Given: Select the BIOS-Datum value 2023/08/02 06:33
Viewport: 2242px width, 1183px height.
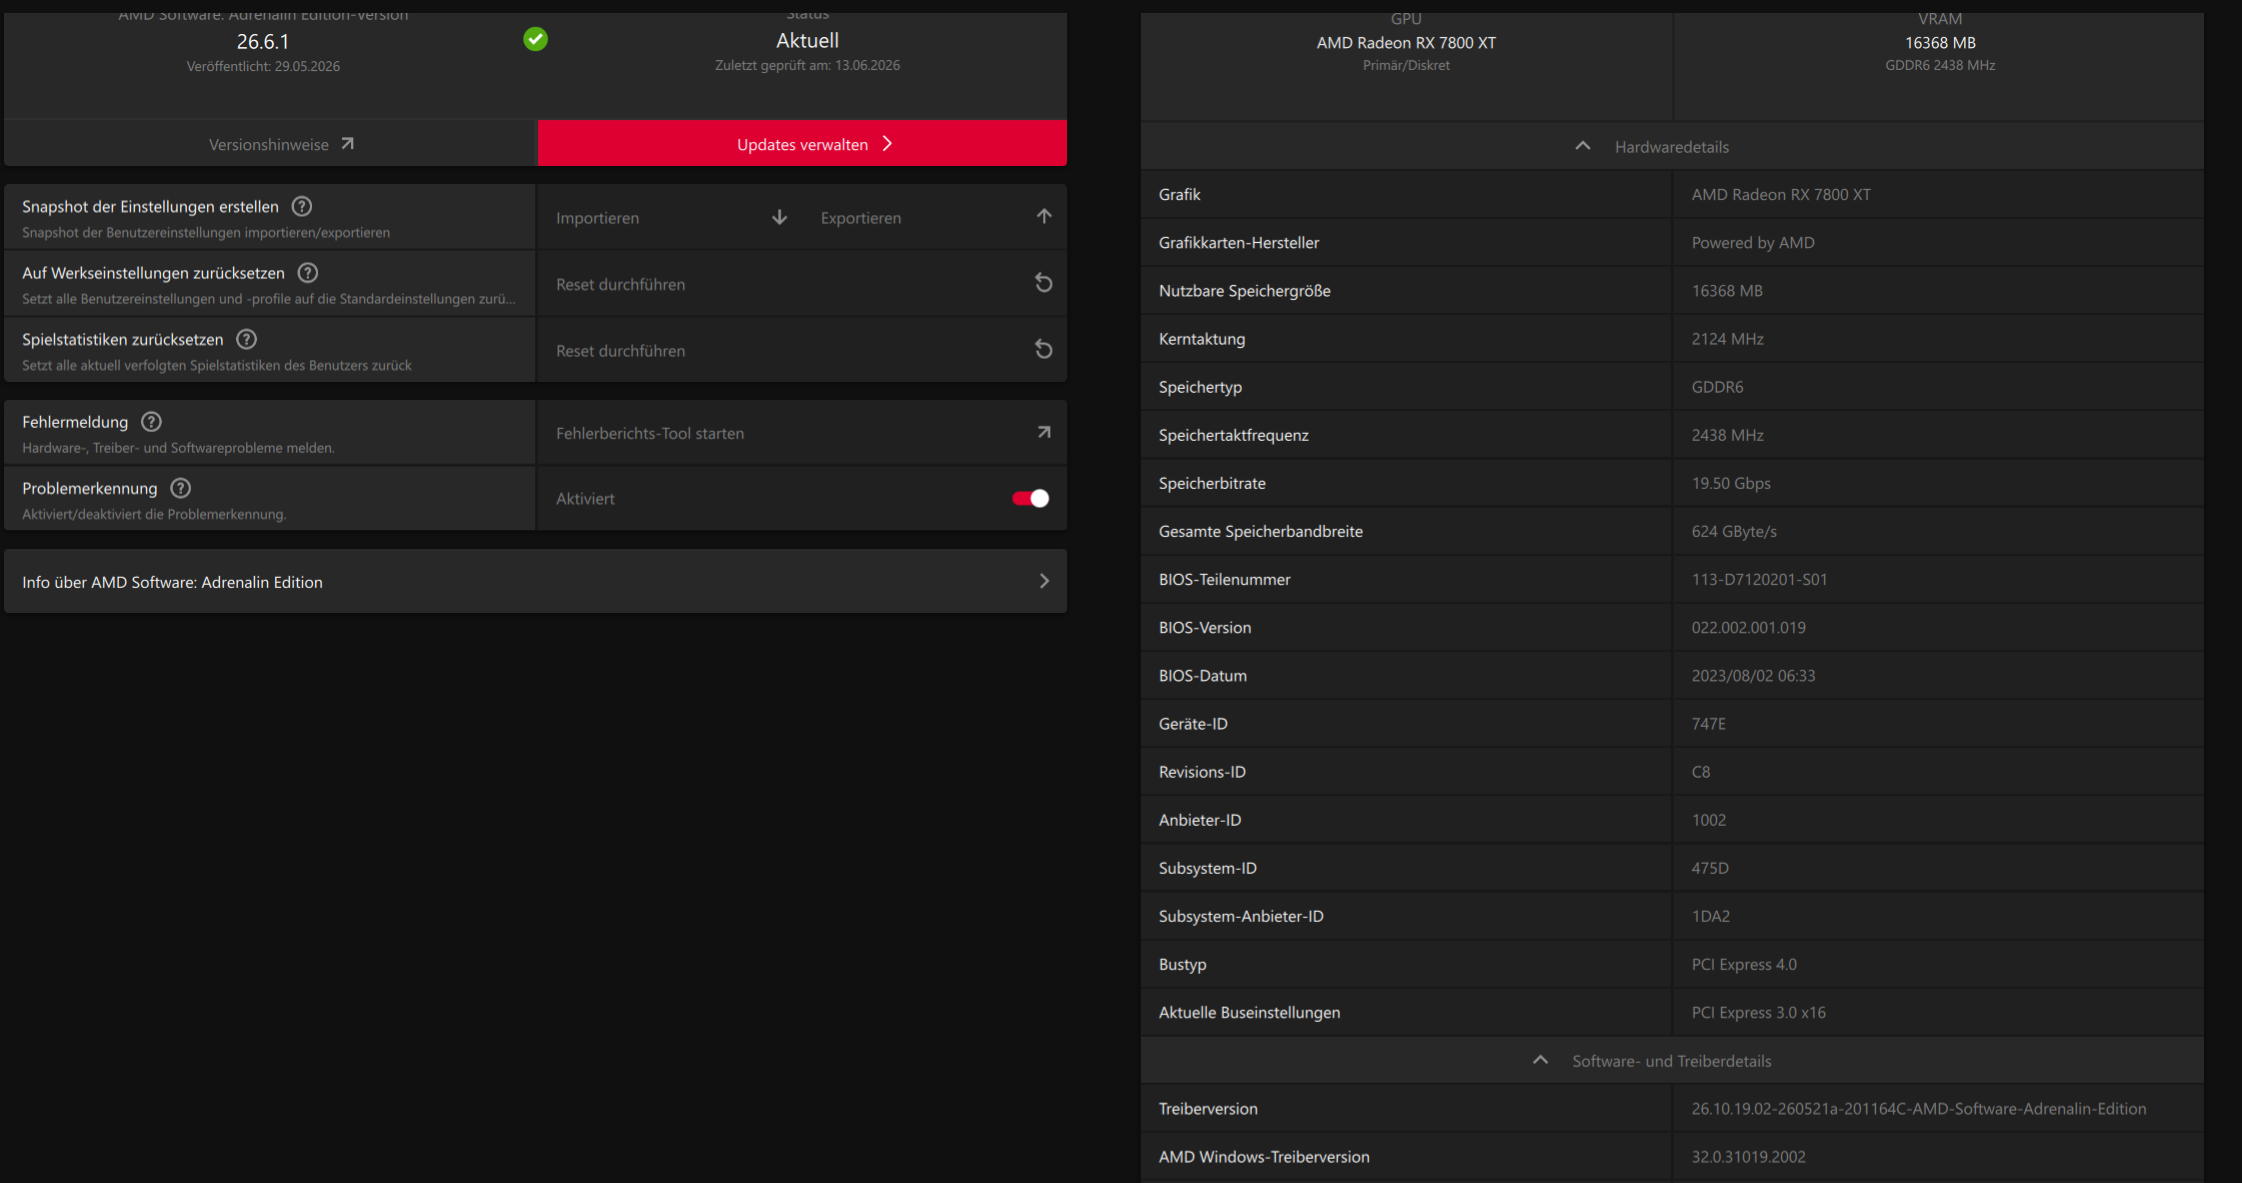Looking at the screenshot, I should coord(1753,675).
